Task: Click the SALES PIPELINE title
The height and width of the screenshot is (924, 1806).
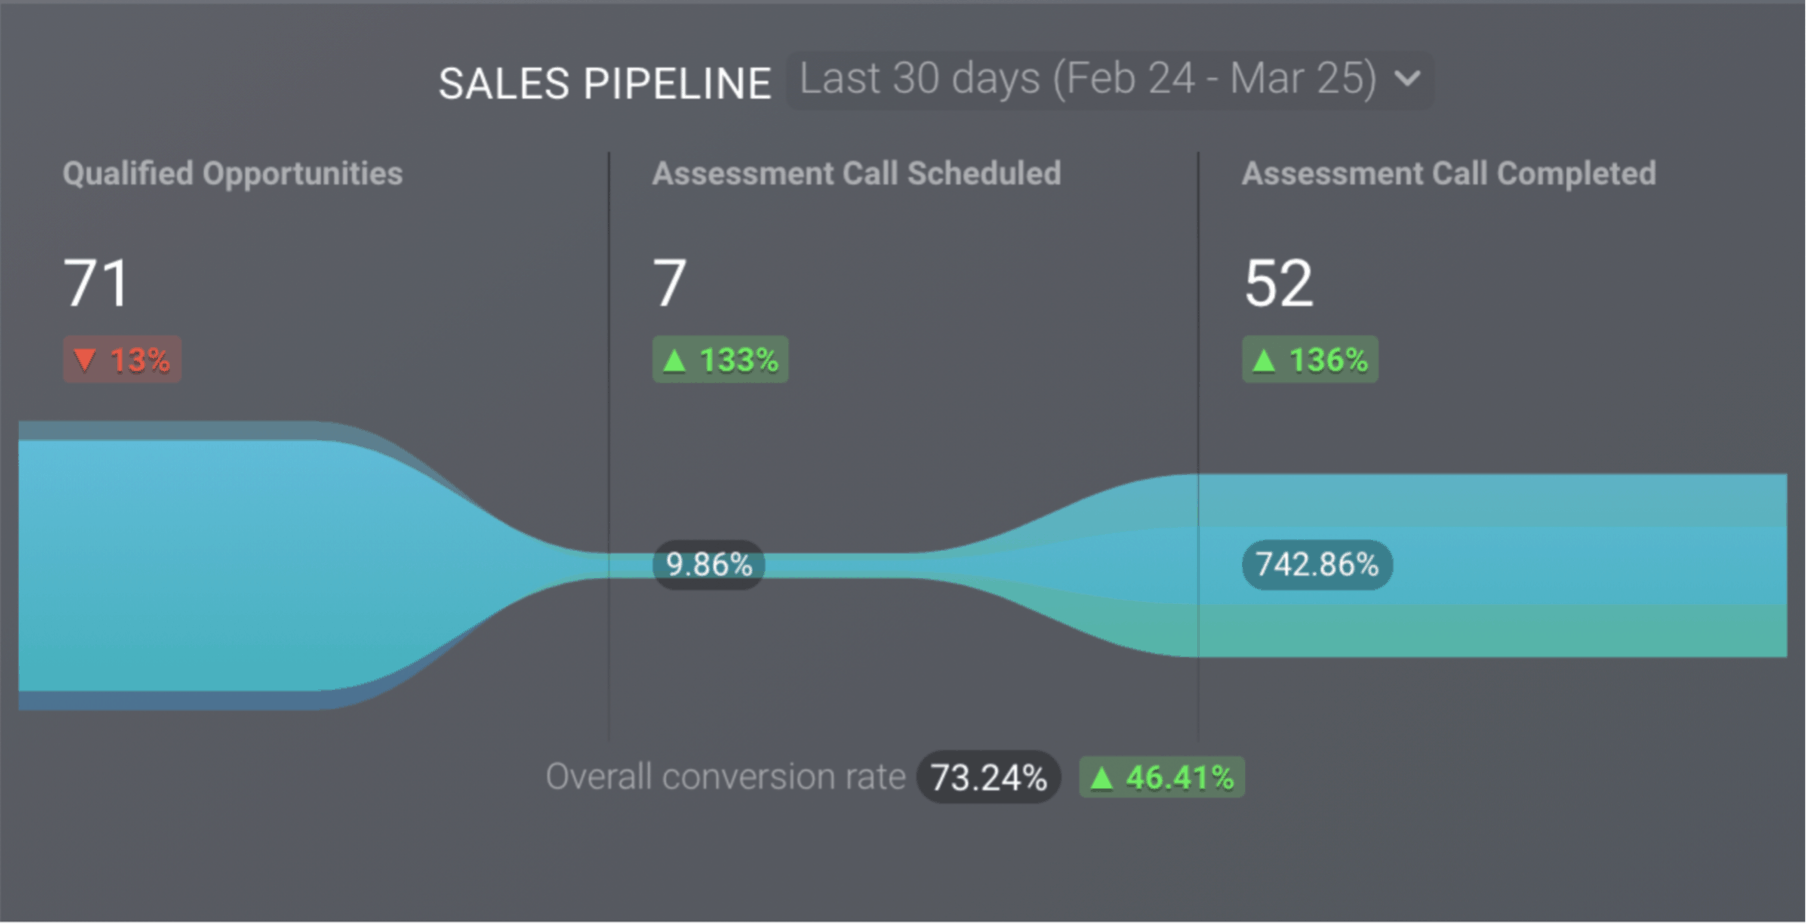Action: (605, 84)
